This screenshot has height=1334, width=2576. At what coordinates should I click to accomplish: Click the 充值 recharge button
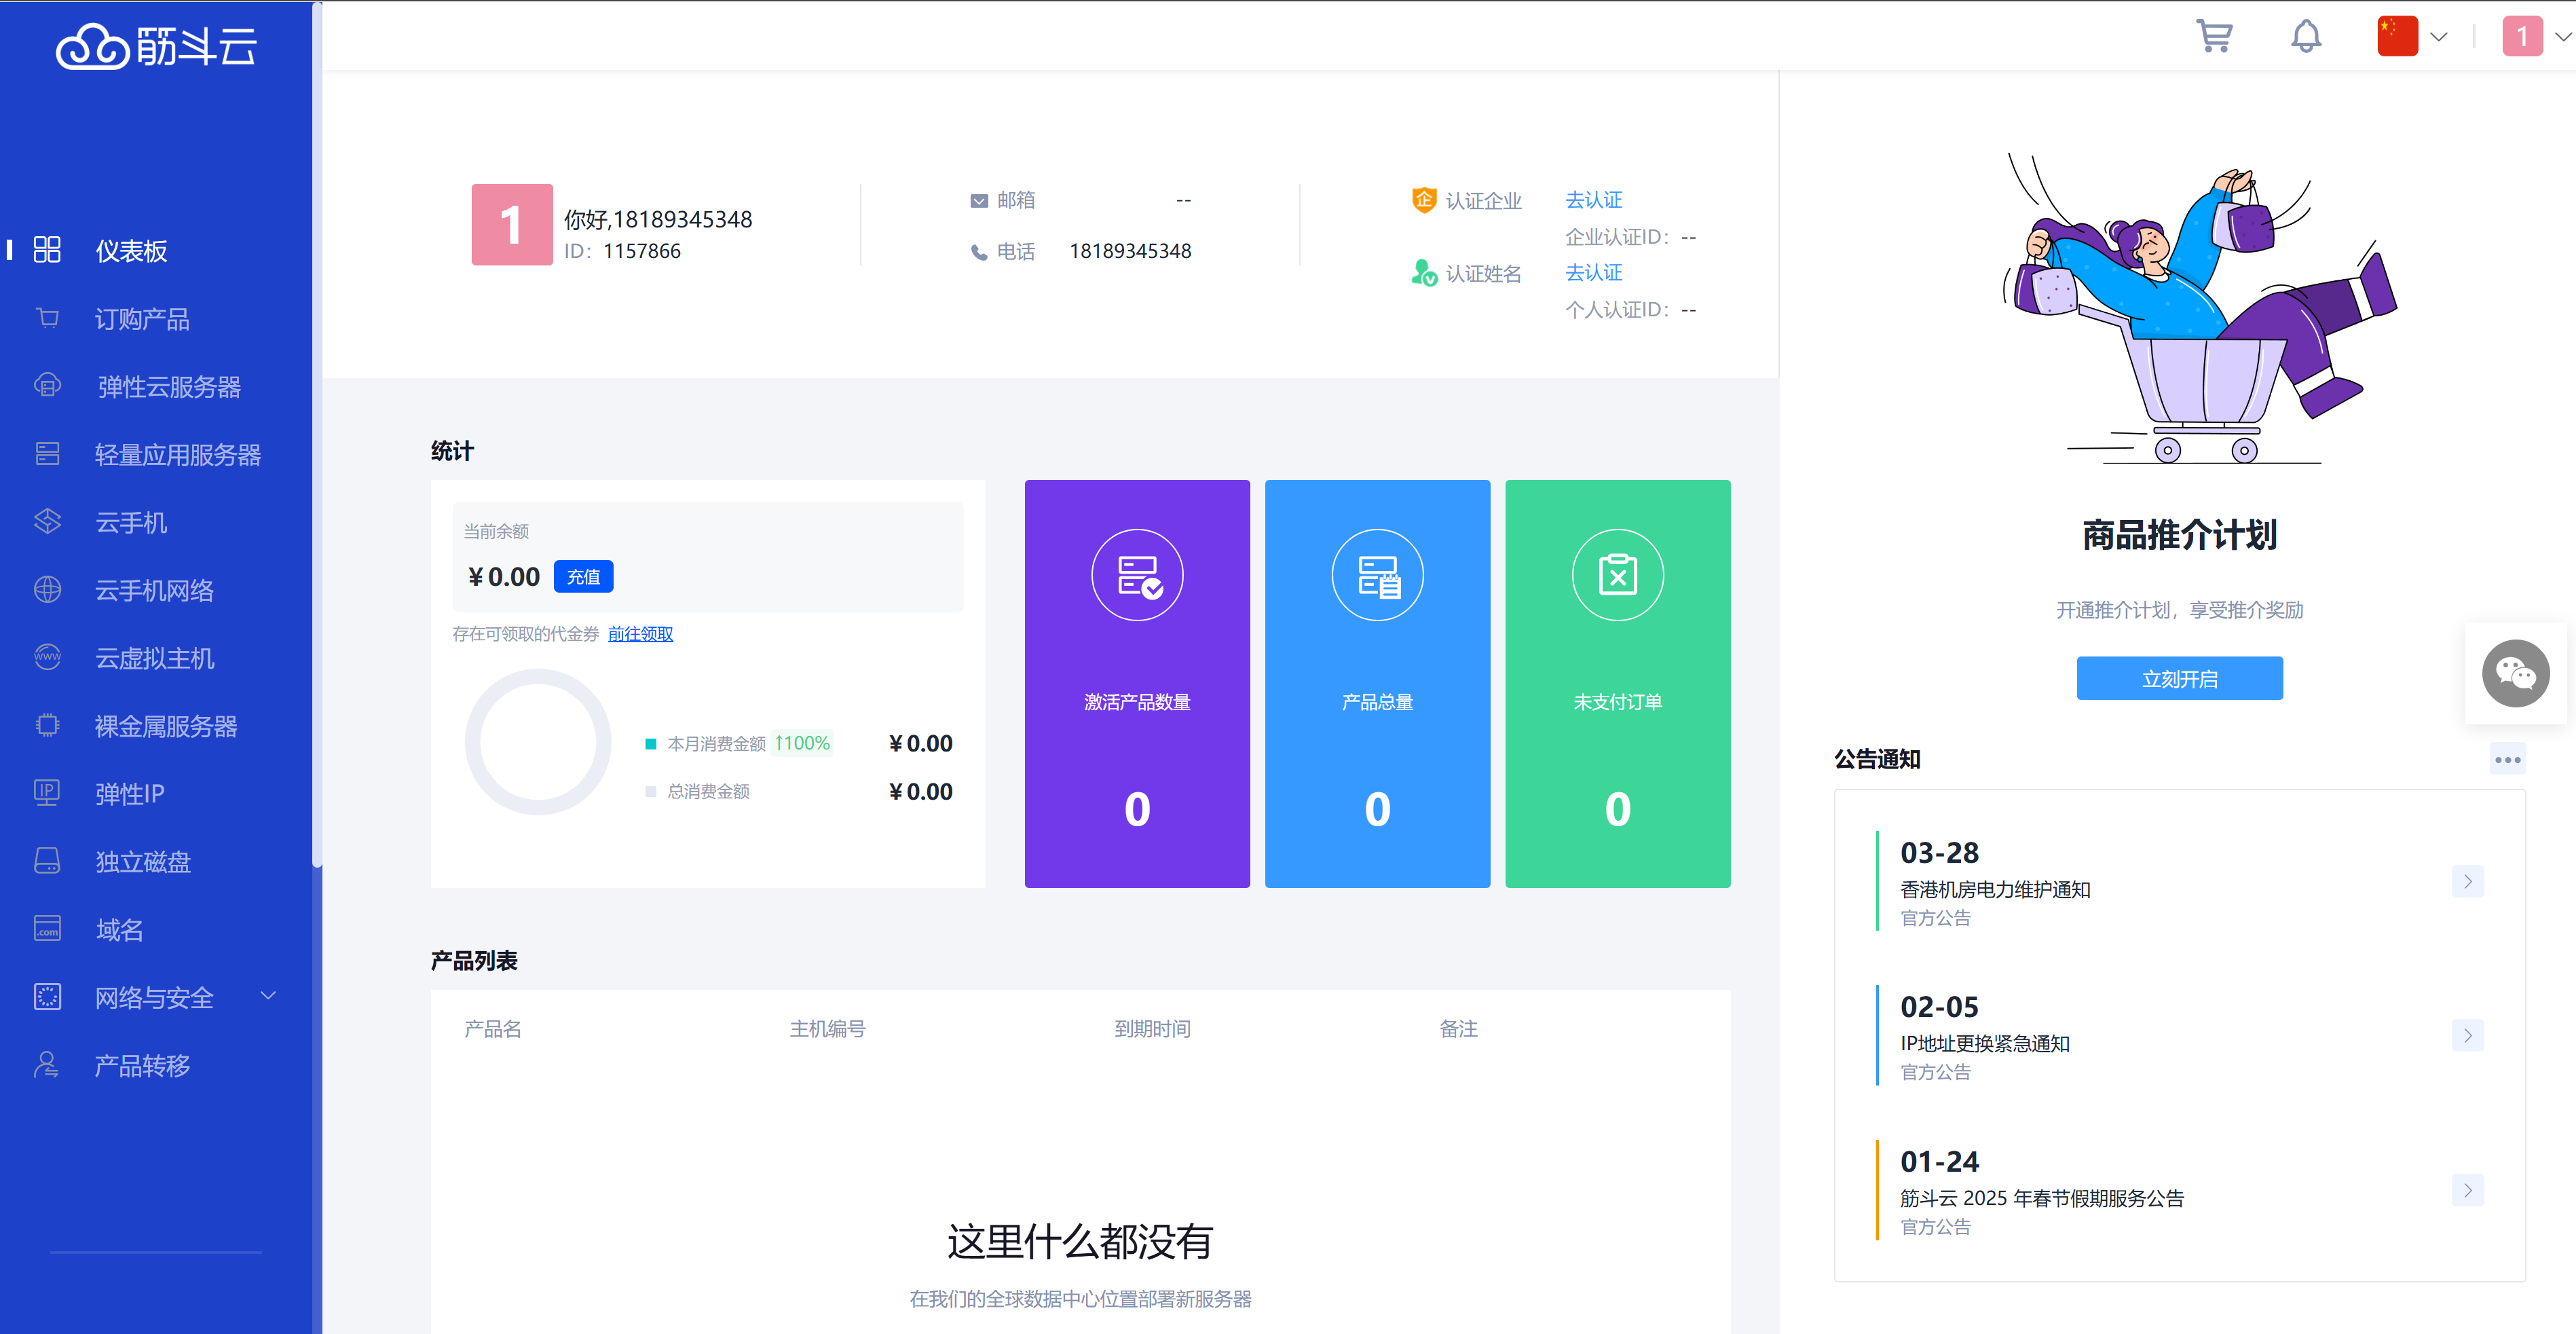[583, 577]
